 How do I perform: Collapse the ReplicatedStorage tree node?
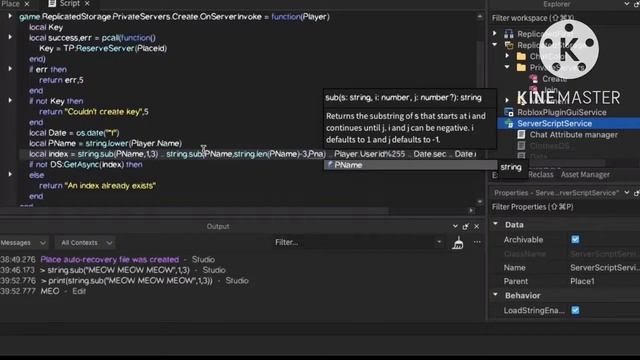pyautogui.click(x=495, y=44)
